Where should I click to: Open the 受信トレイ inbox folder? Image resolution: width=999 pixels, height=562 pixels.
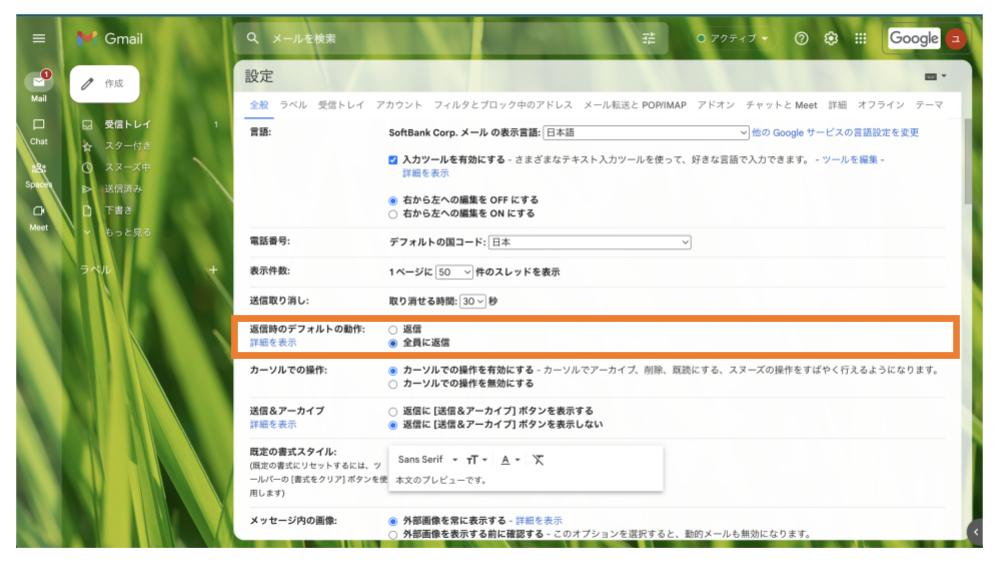(x=127, y=124)
